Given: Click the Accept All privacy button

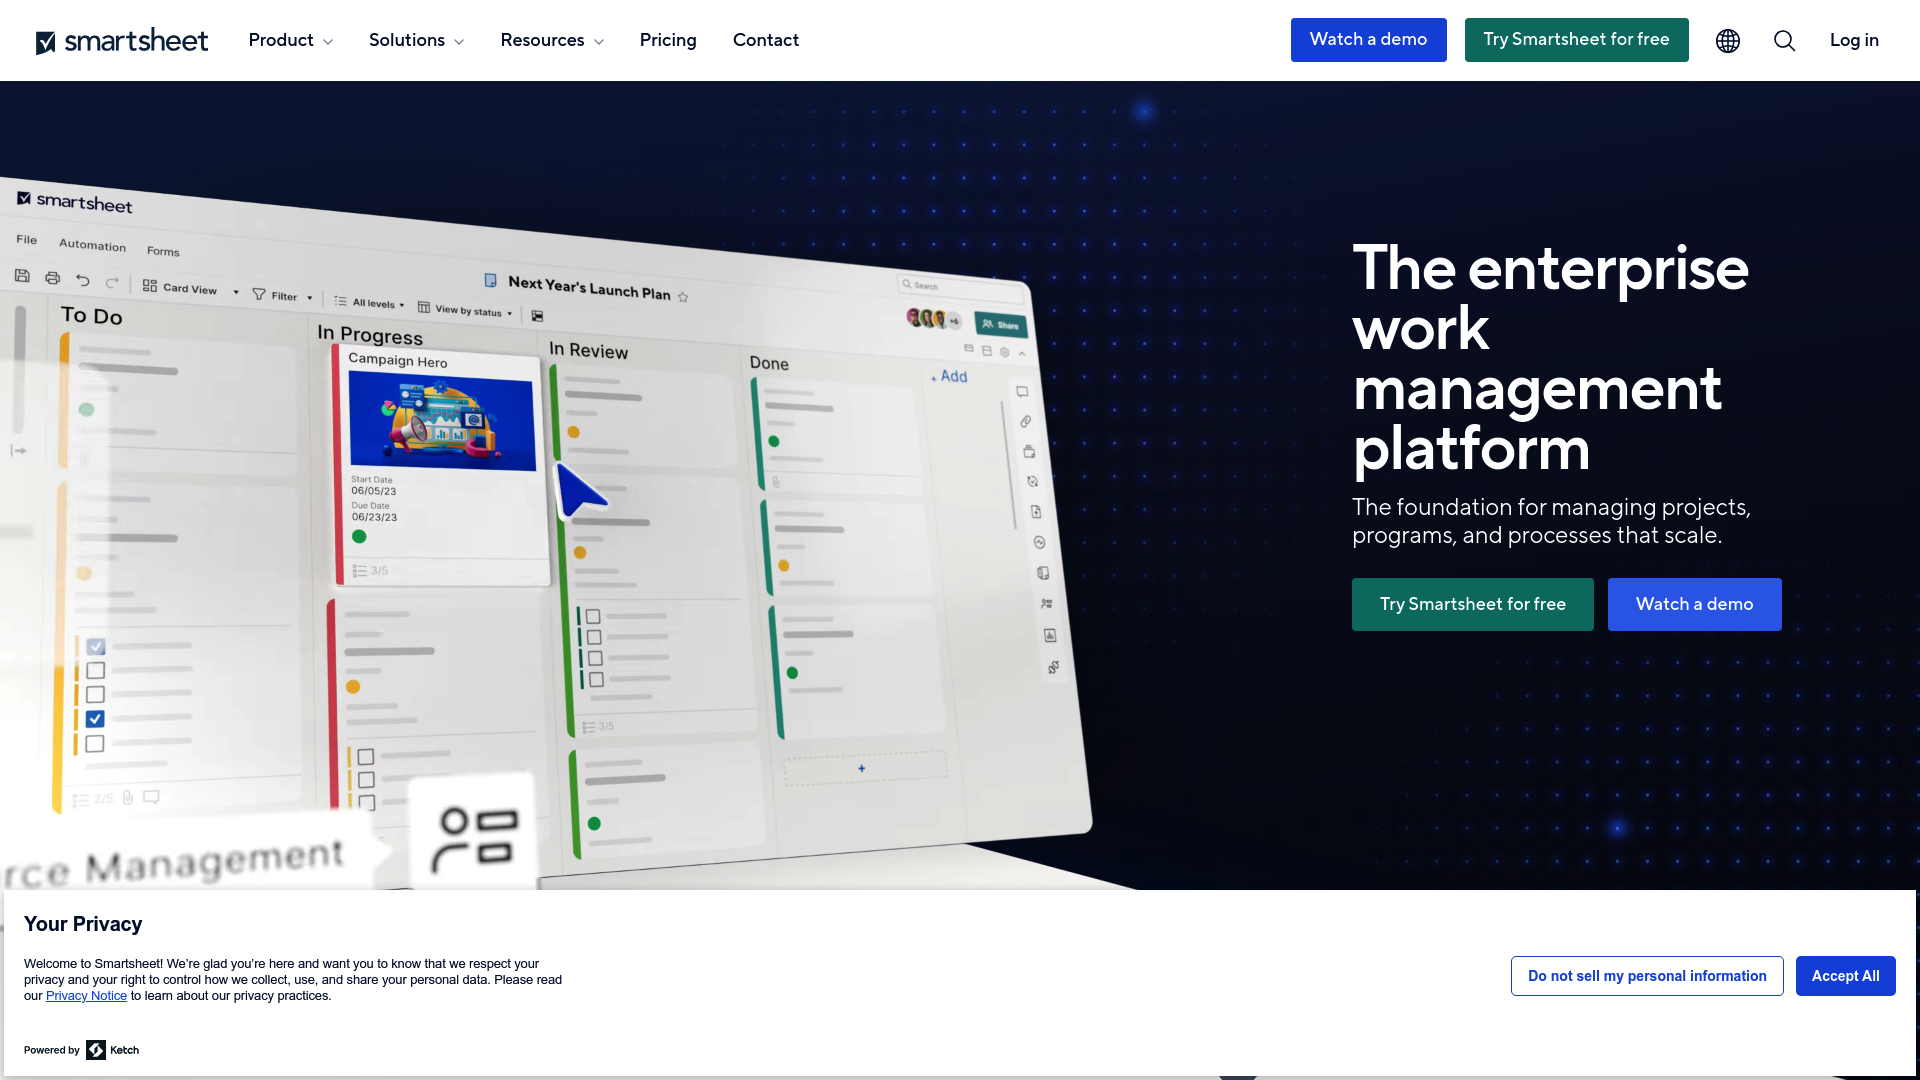Looking at the screenshot, I should [1845, 976].
